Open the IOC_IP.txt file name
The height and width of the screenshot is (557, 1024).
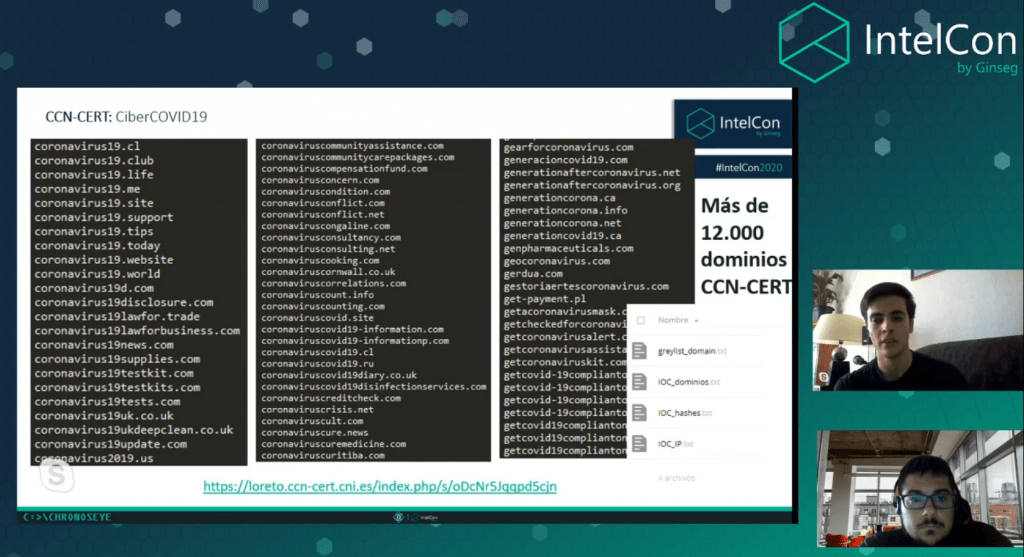(675, 444)
